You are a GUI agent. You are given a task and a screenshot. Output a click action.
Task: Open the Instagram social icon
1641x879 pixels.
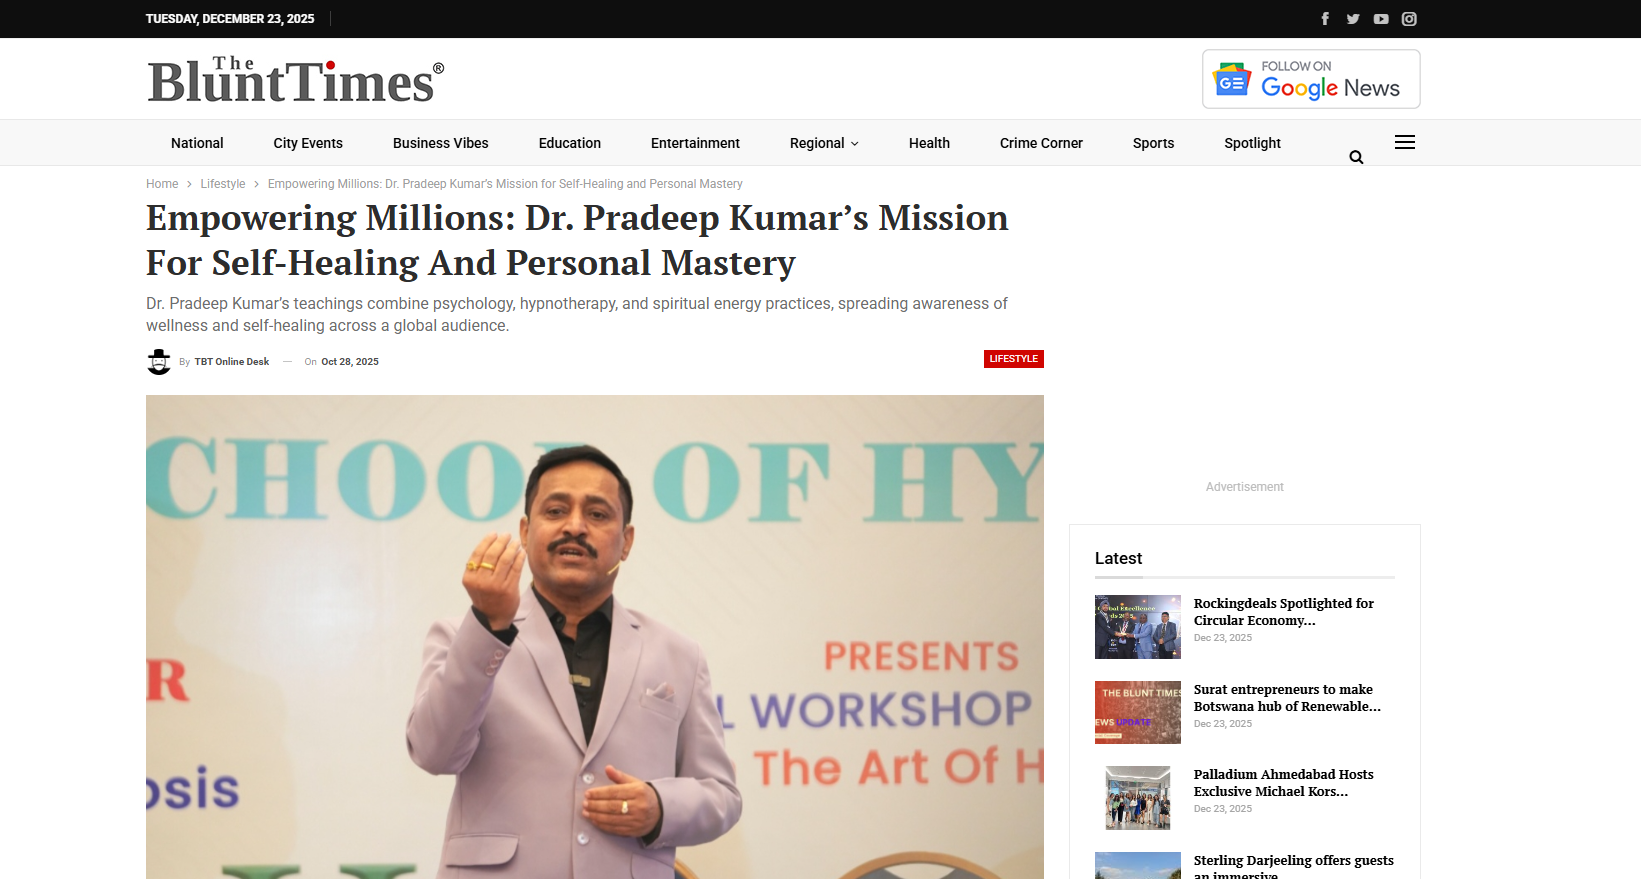click(x=1409, y=19)
